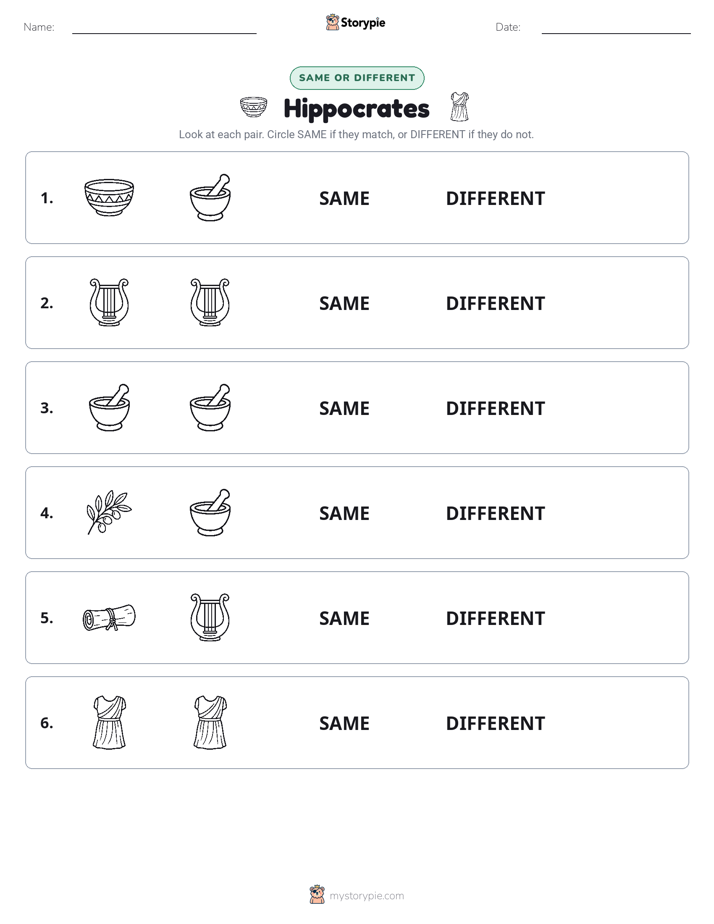The height and width of the screenshot is (924, 714).
Task: Click the Name input line
Action: [164, 28]
